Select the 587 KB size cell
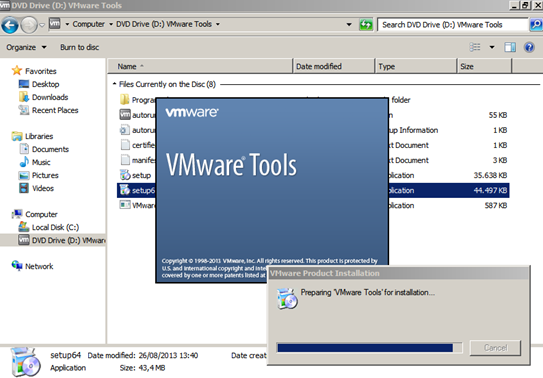This screenshot has height=378, width=543. [496, 206]
